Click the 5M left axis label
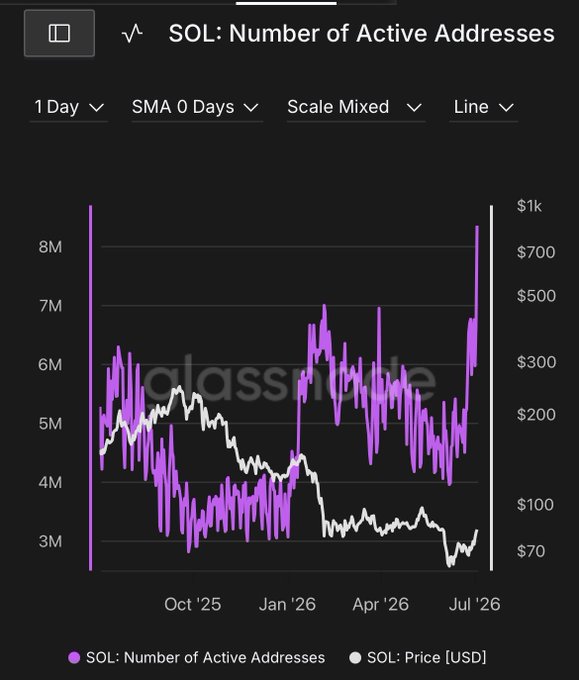The height and width of the screenshot is (680, 579). pyautogui.click(x=50, y=423)
